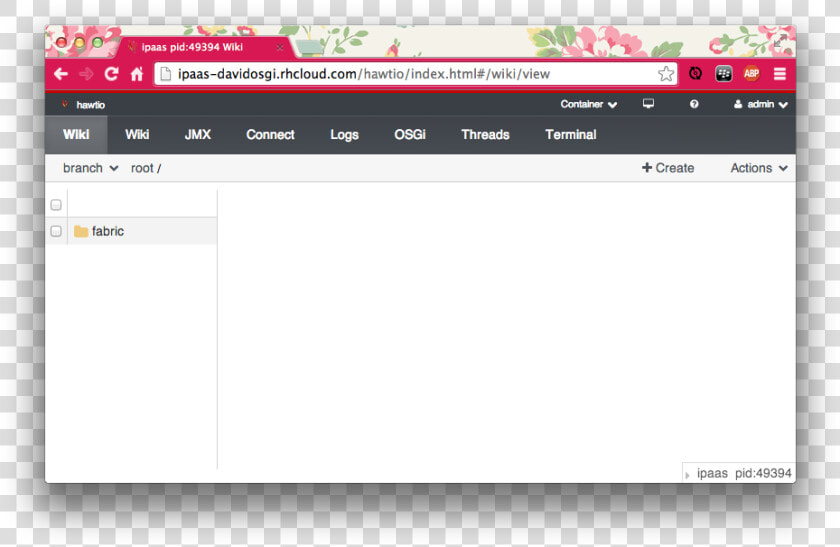This screenshot has height=547, width=840.
Task: Open the Terminal tab
Action: pyautogui.click(x=571, y=135)
